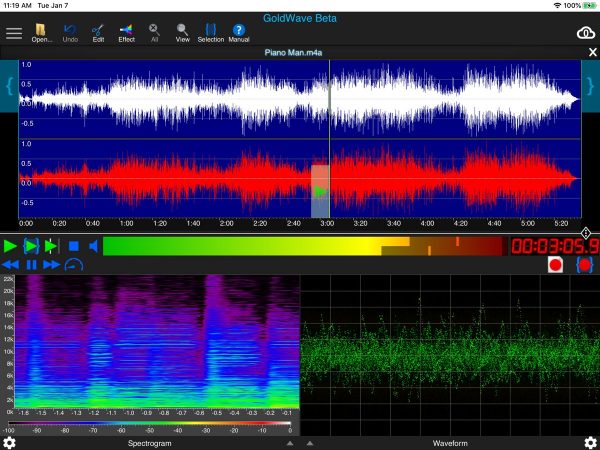Viewport: 600px width, 450px height.
Task: Click the panel resize handle diamond icon
Action: (586, 233)
